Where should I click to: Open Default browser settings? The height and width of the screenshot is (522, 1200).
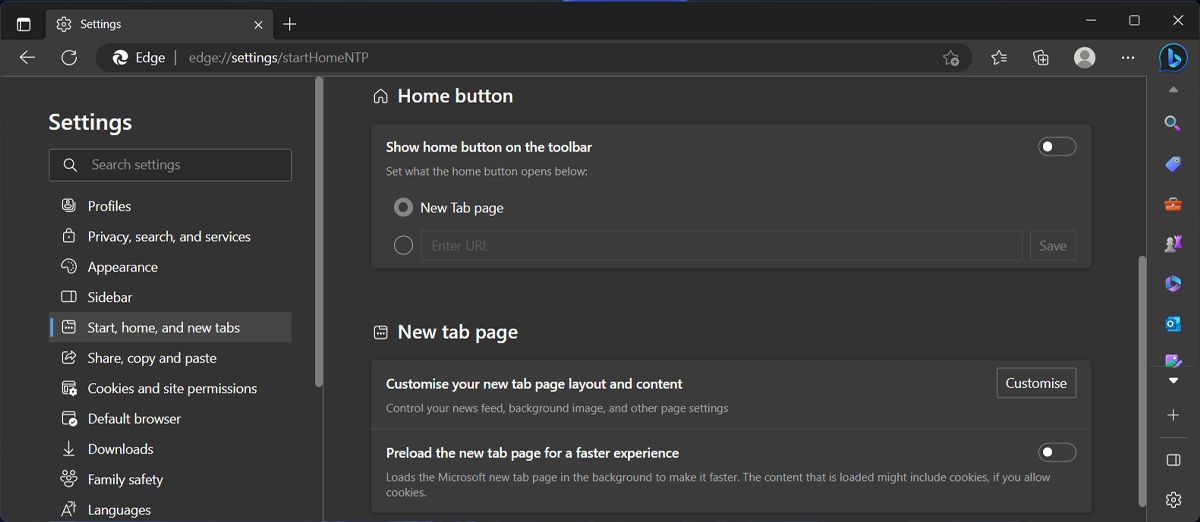pyautogui.click(x=170, y=418)
